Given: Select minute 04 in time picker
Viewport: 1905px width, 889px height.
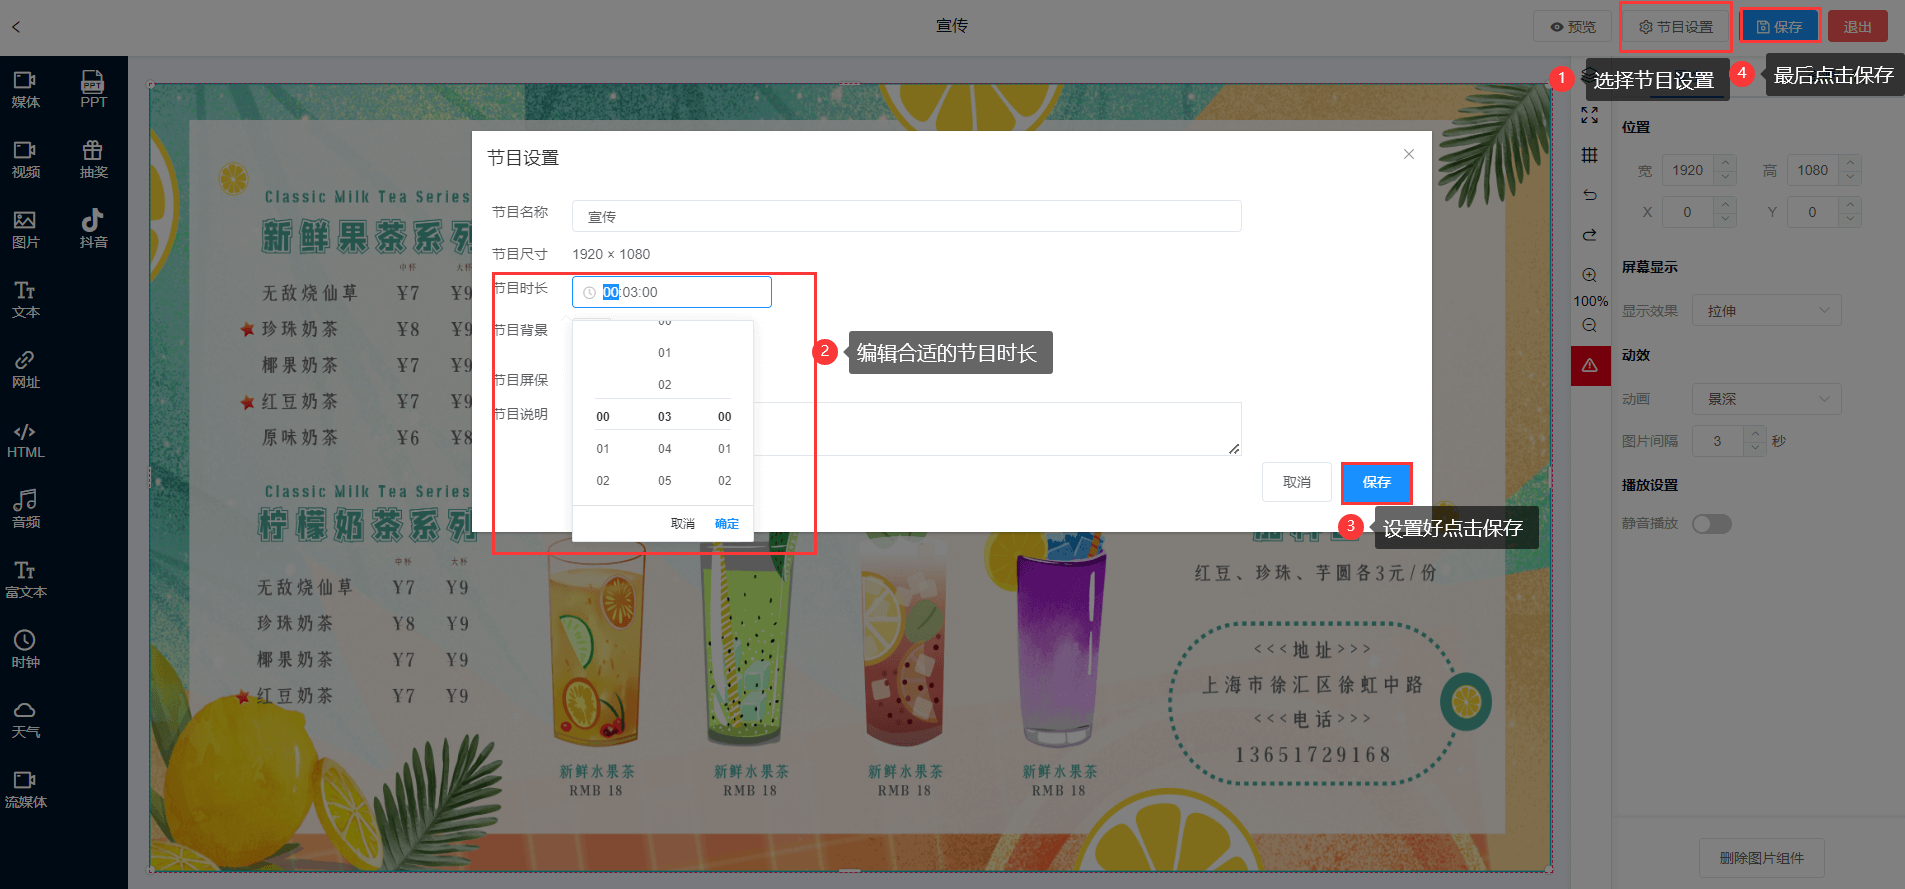Looking at the screenshot, I should pyautogui.click(x=665, y=449).
